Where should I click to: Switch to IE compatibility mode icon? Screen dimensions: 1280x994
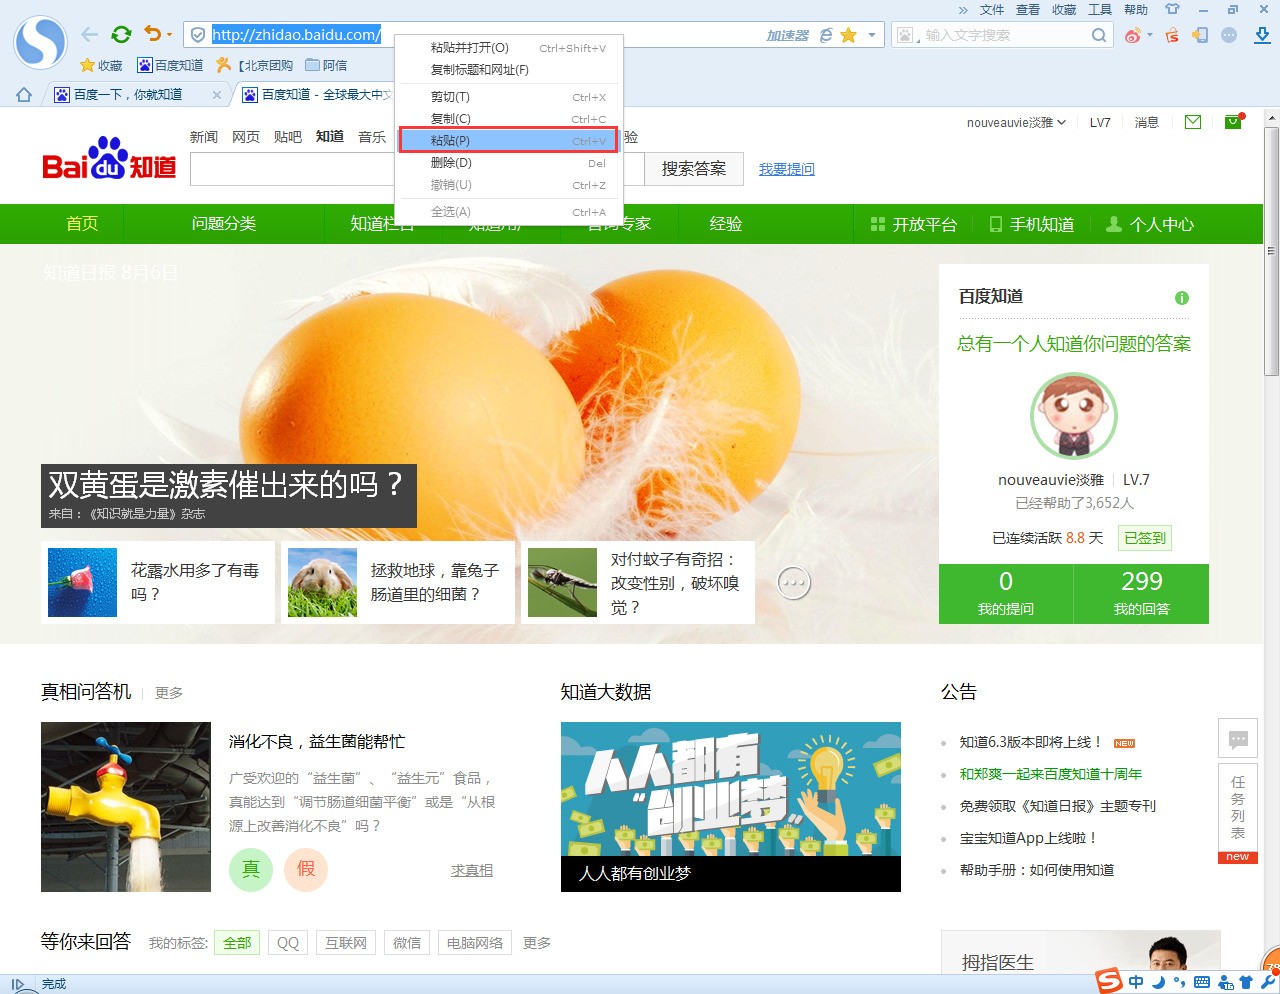[826, 35]
